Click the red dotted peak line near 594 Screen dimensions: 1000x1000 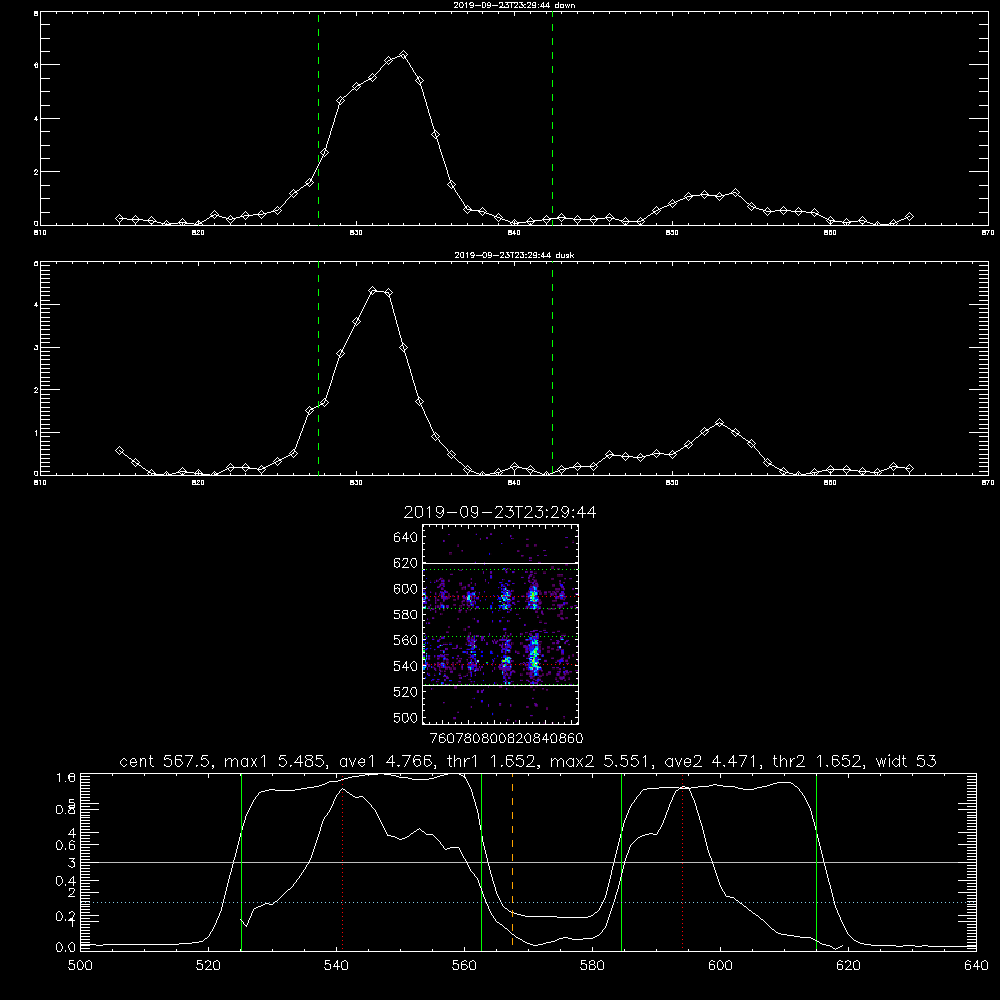[x=682, y=861]
